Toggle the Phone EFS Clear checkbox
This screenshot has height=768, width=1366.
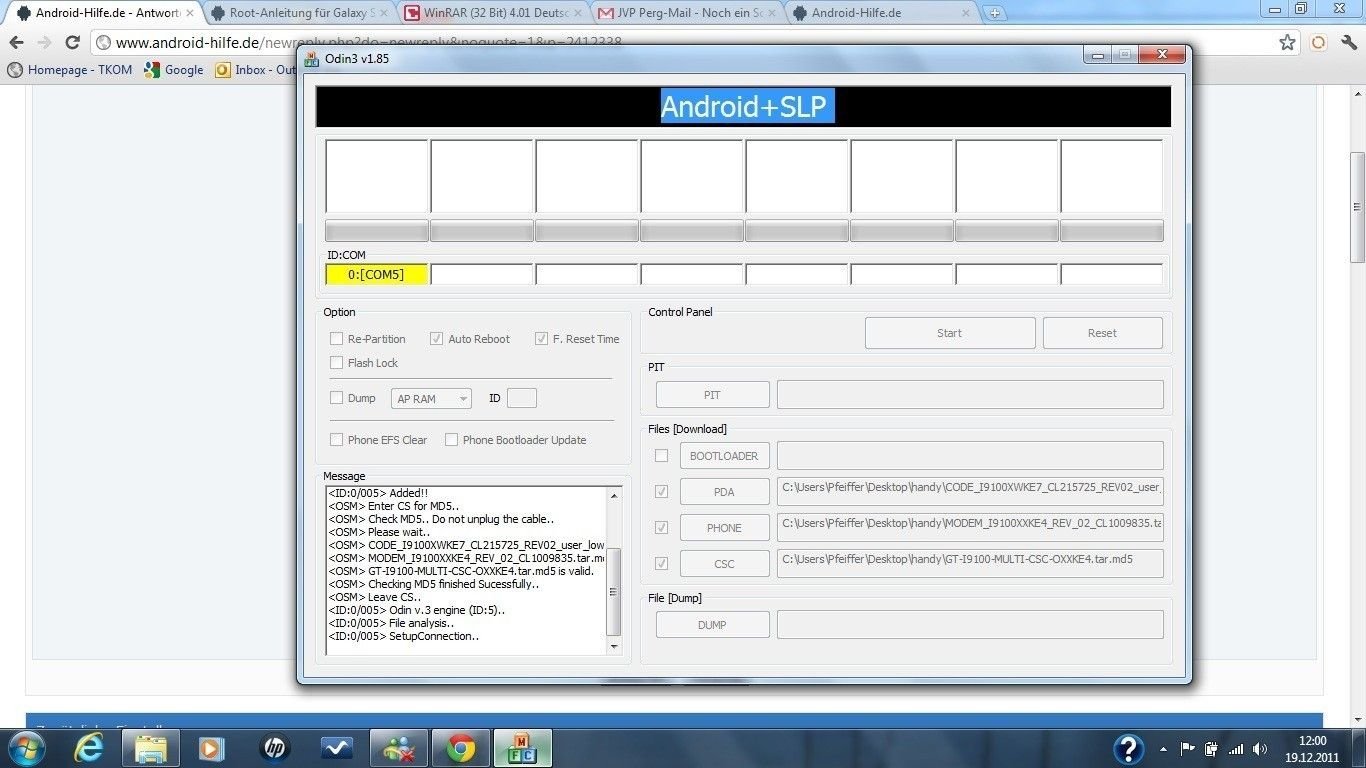pyautogui.click(x=337, y=440)
